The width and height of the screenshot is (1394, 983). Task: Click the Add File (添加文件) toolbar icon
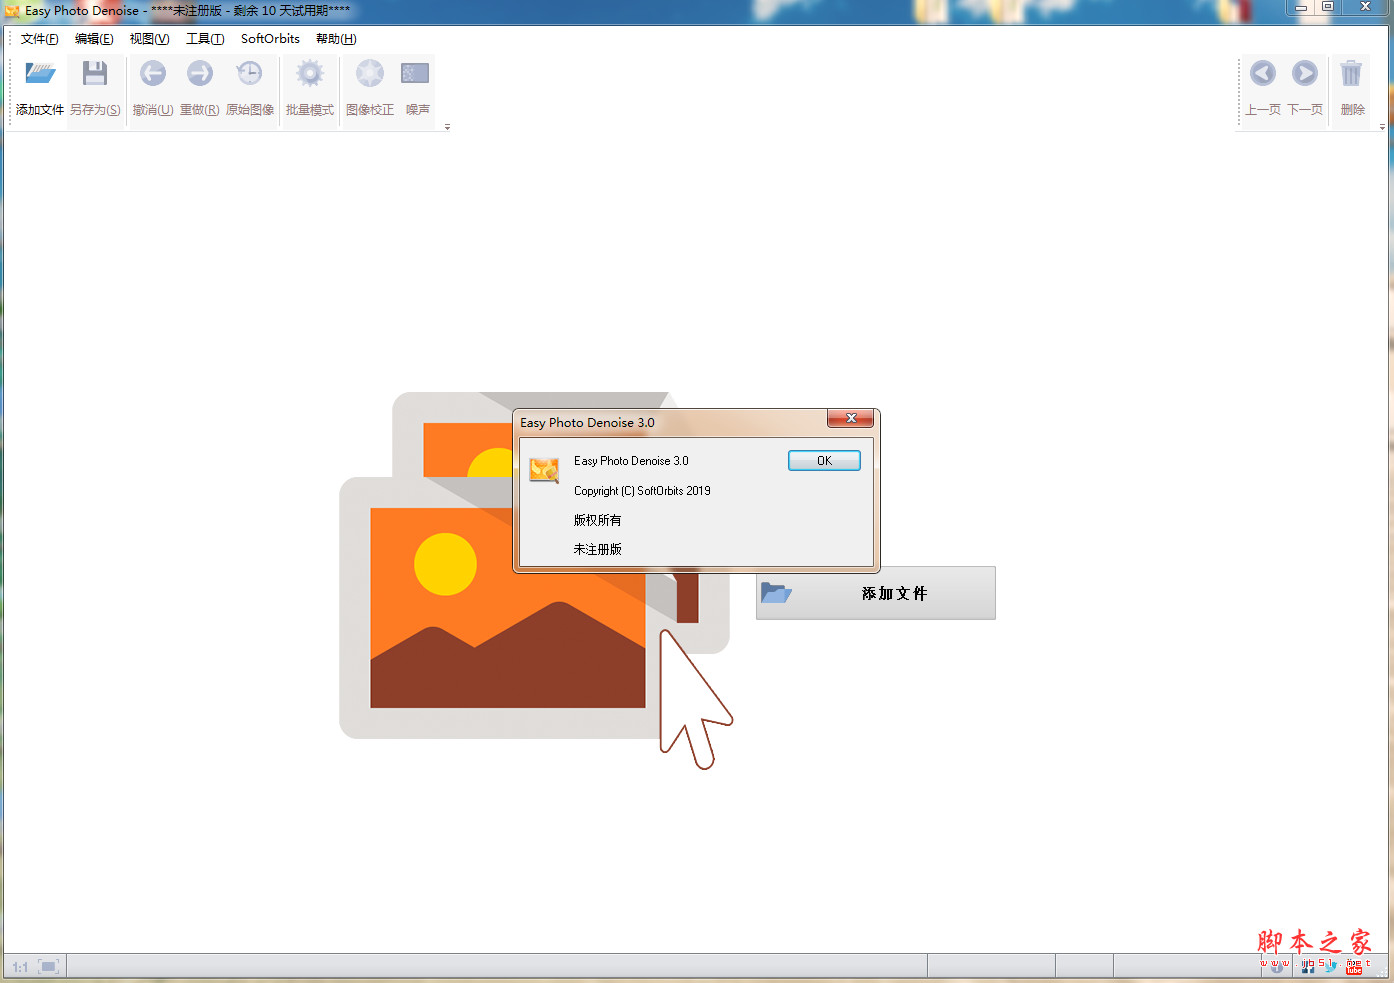click(40, 74)
